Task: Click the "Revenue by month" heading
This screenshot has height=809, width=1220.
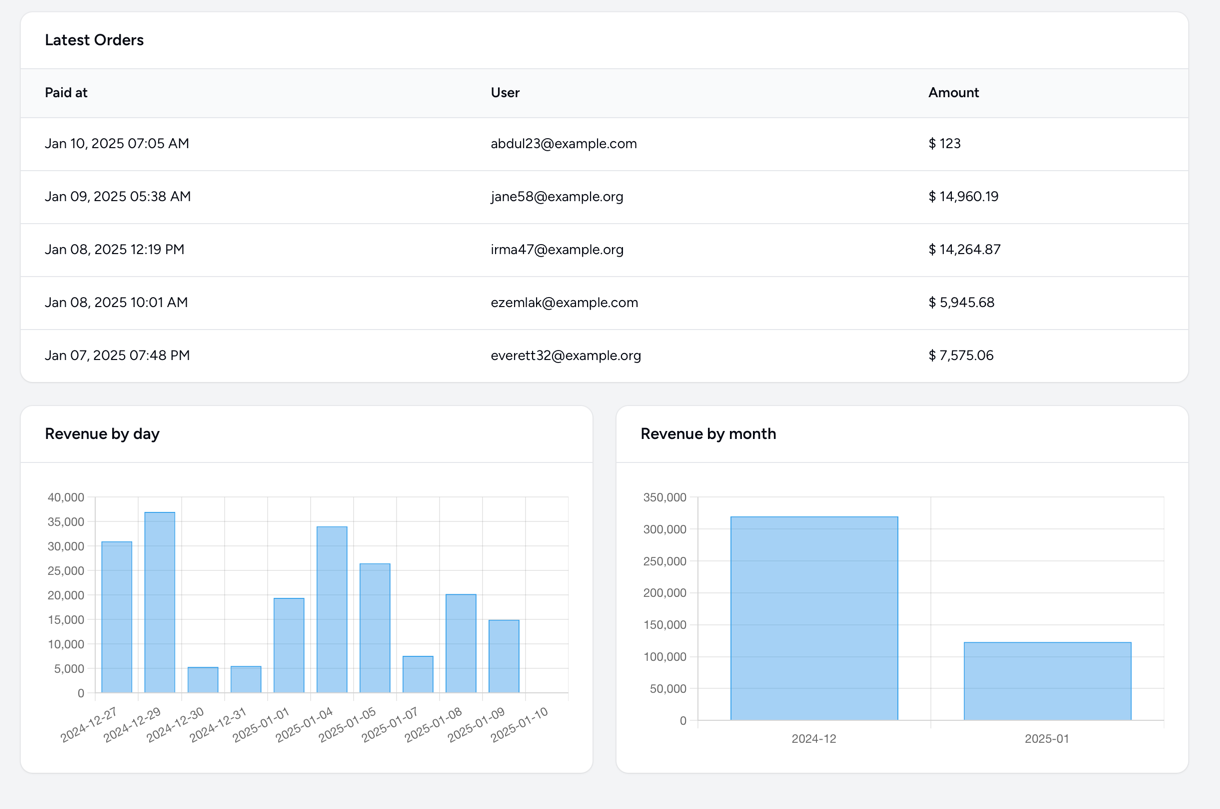Action: (708, 434)
